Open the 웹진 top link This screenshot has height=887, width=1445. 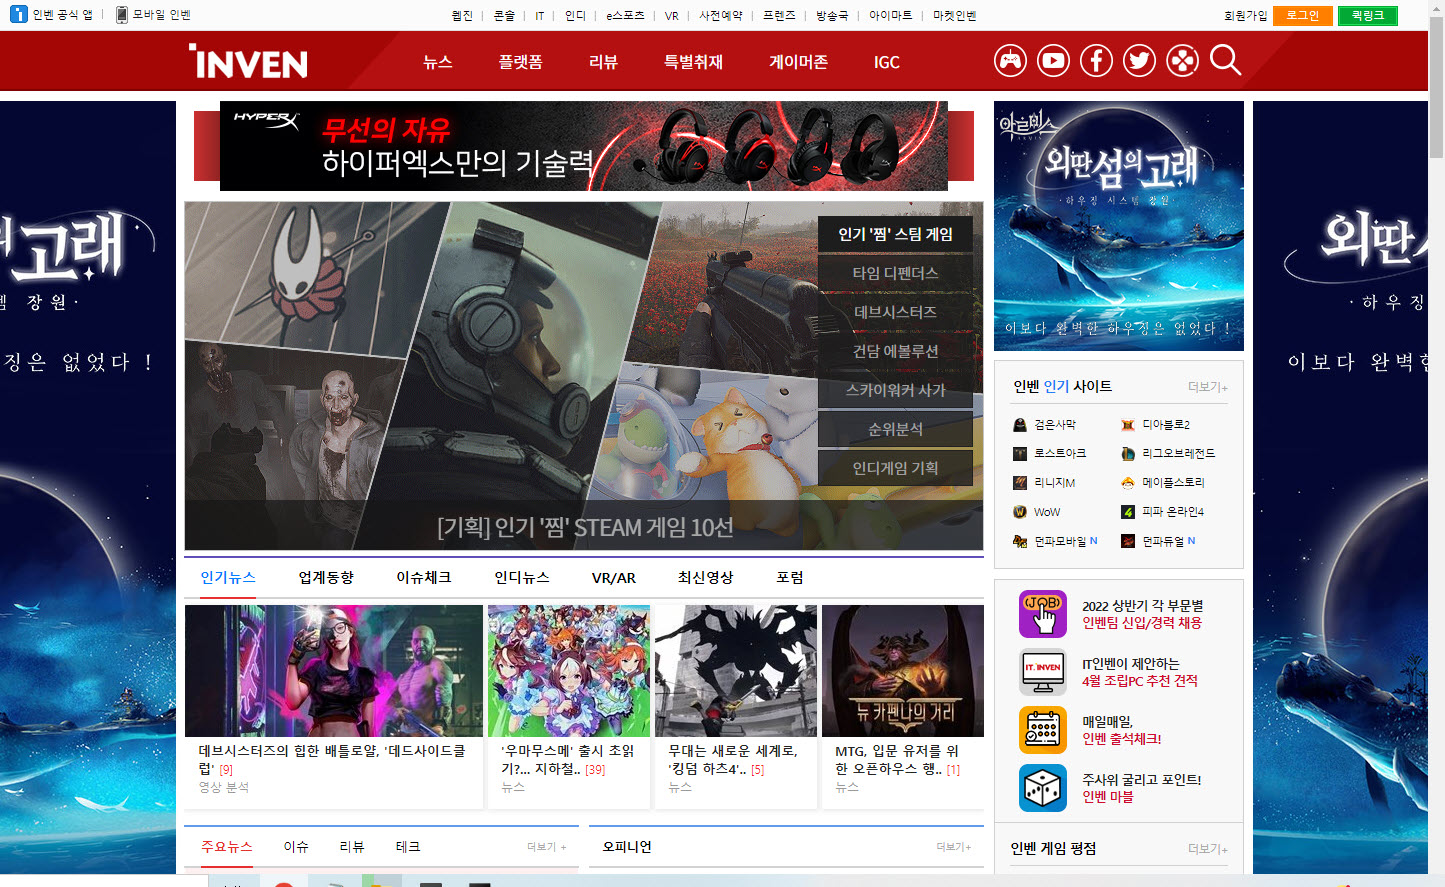[x=462, y=15]
